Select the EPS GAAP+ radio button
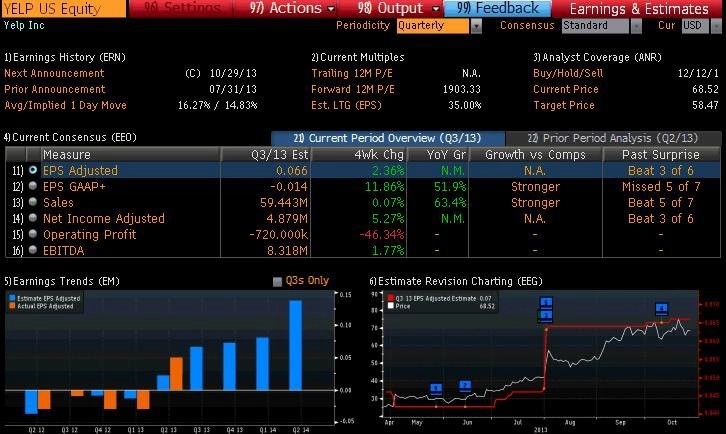 point(32,186)
